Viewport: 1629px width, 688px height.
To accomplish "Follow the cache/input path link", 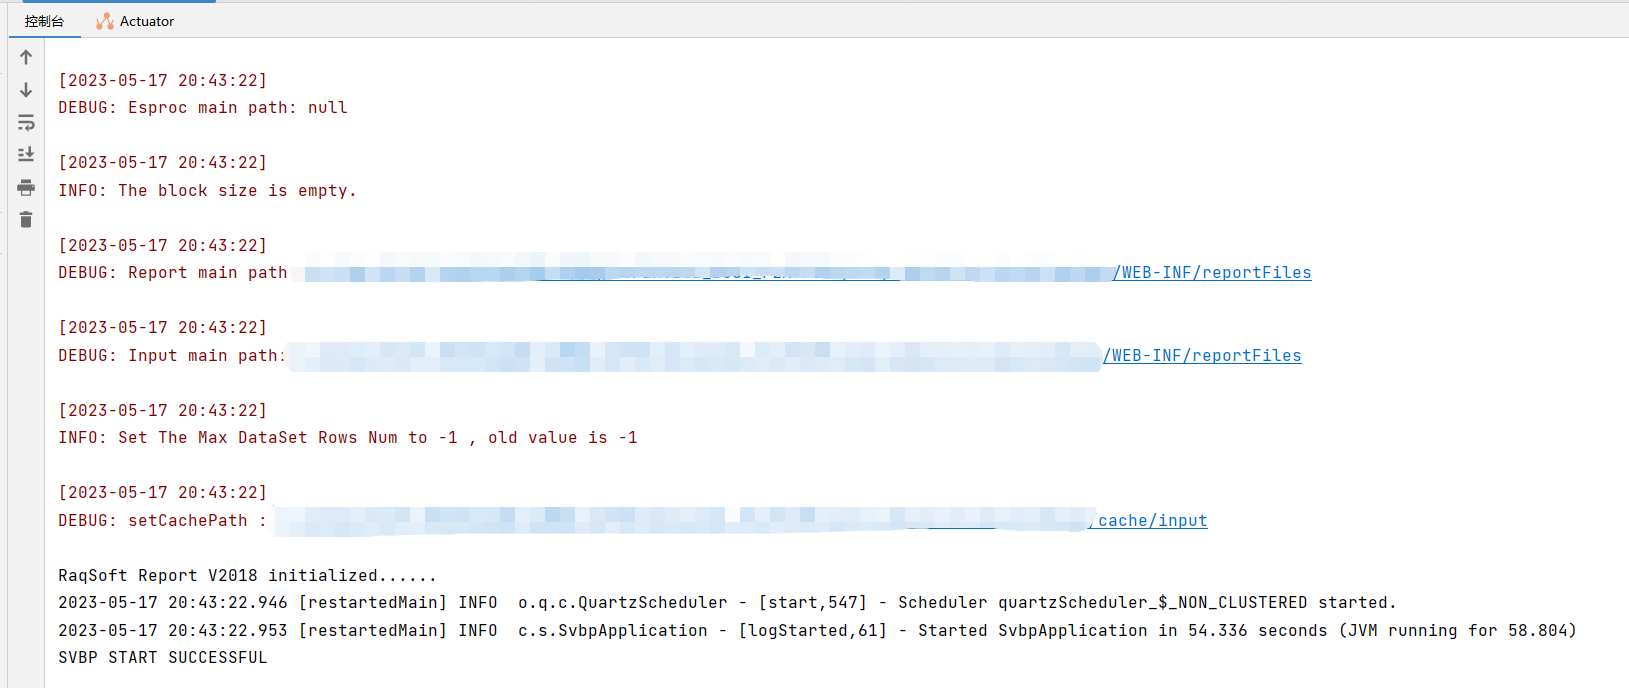I will pos(1152,521).
